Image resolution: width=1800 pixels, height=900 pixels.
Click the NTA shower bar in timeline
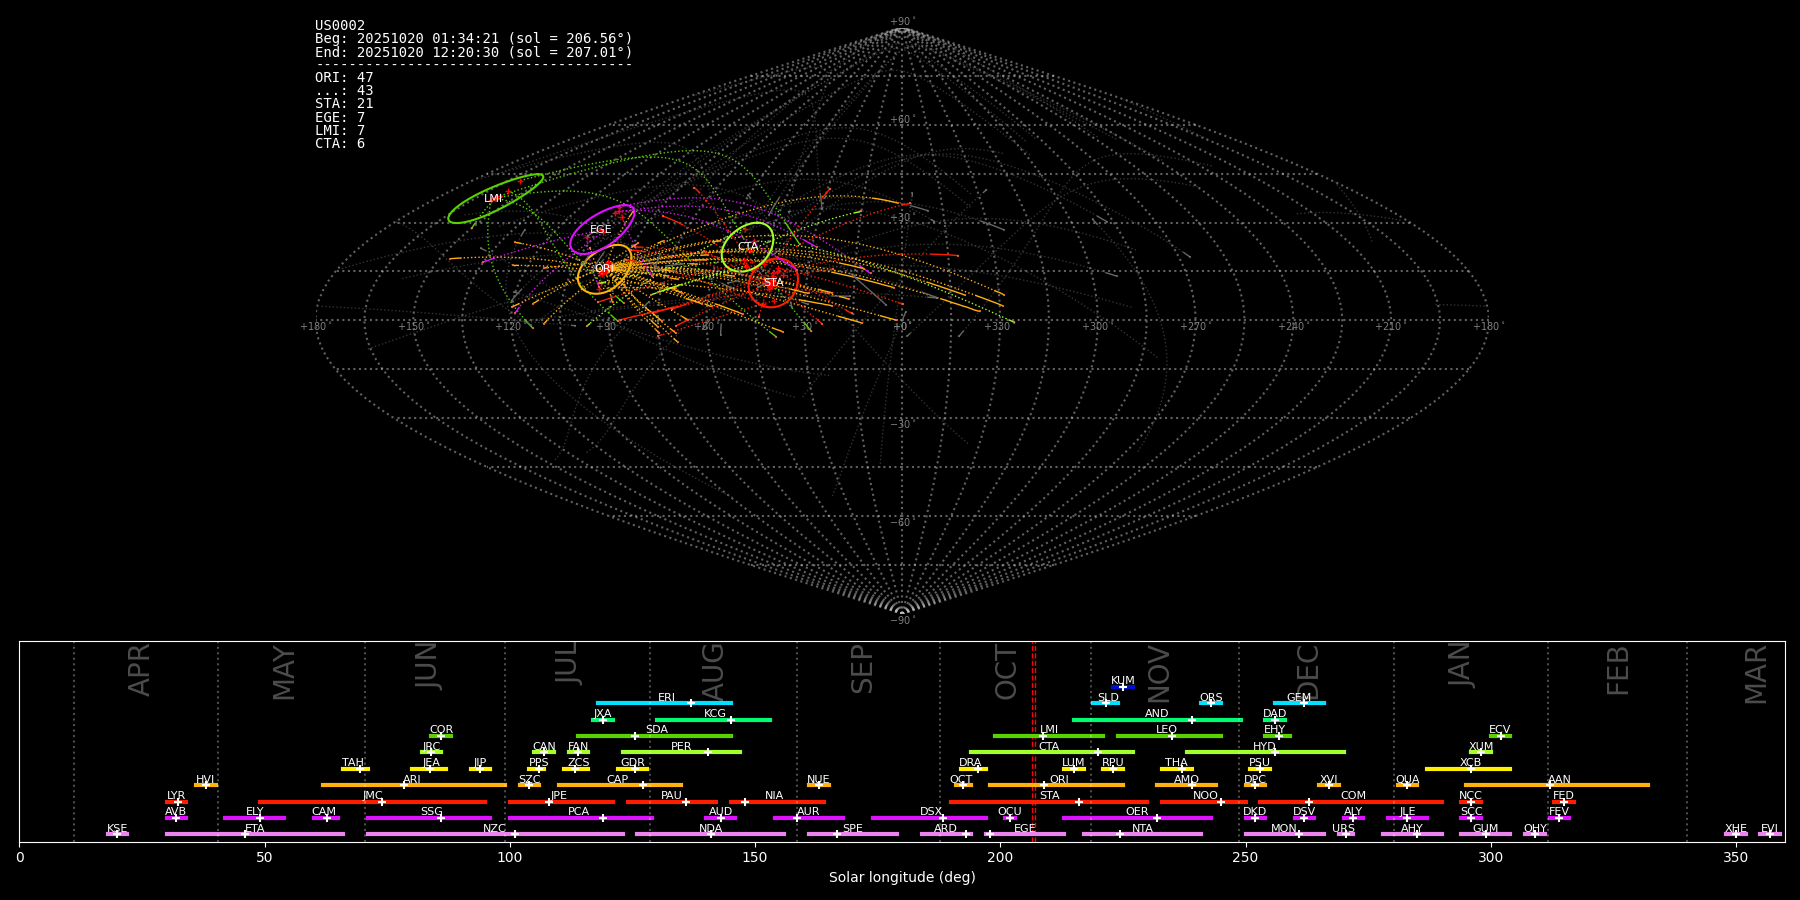tap(1142, 834)
